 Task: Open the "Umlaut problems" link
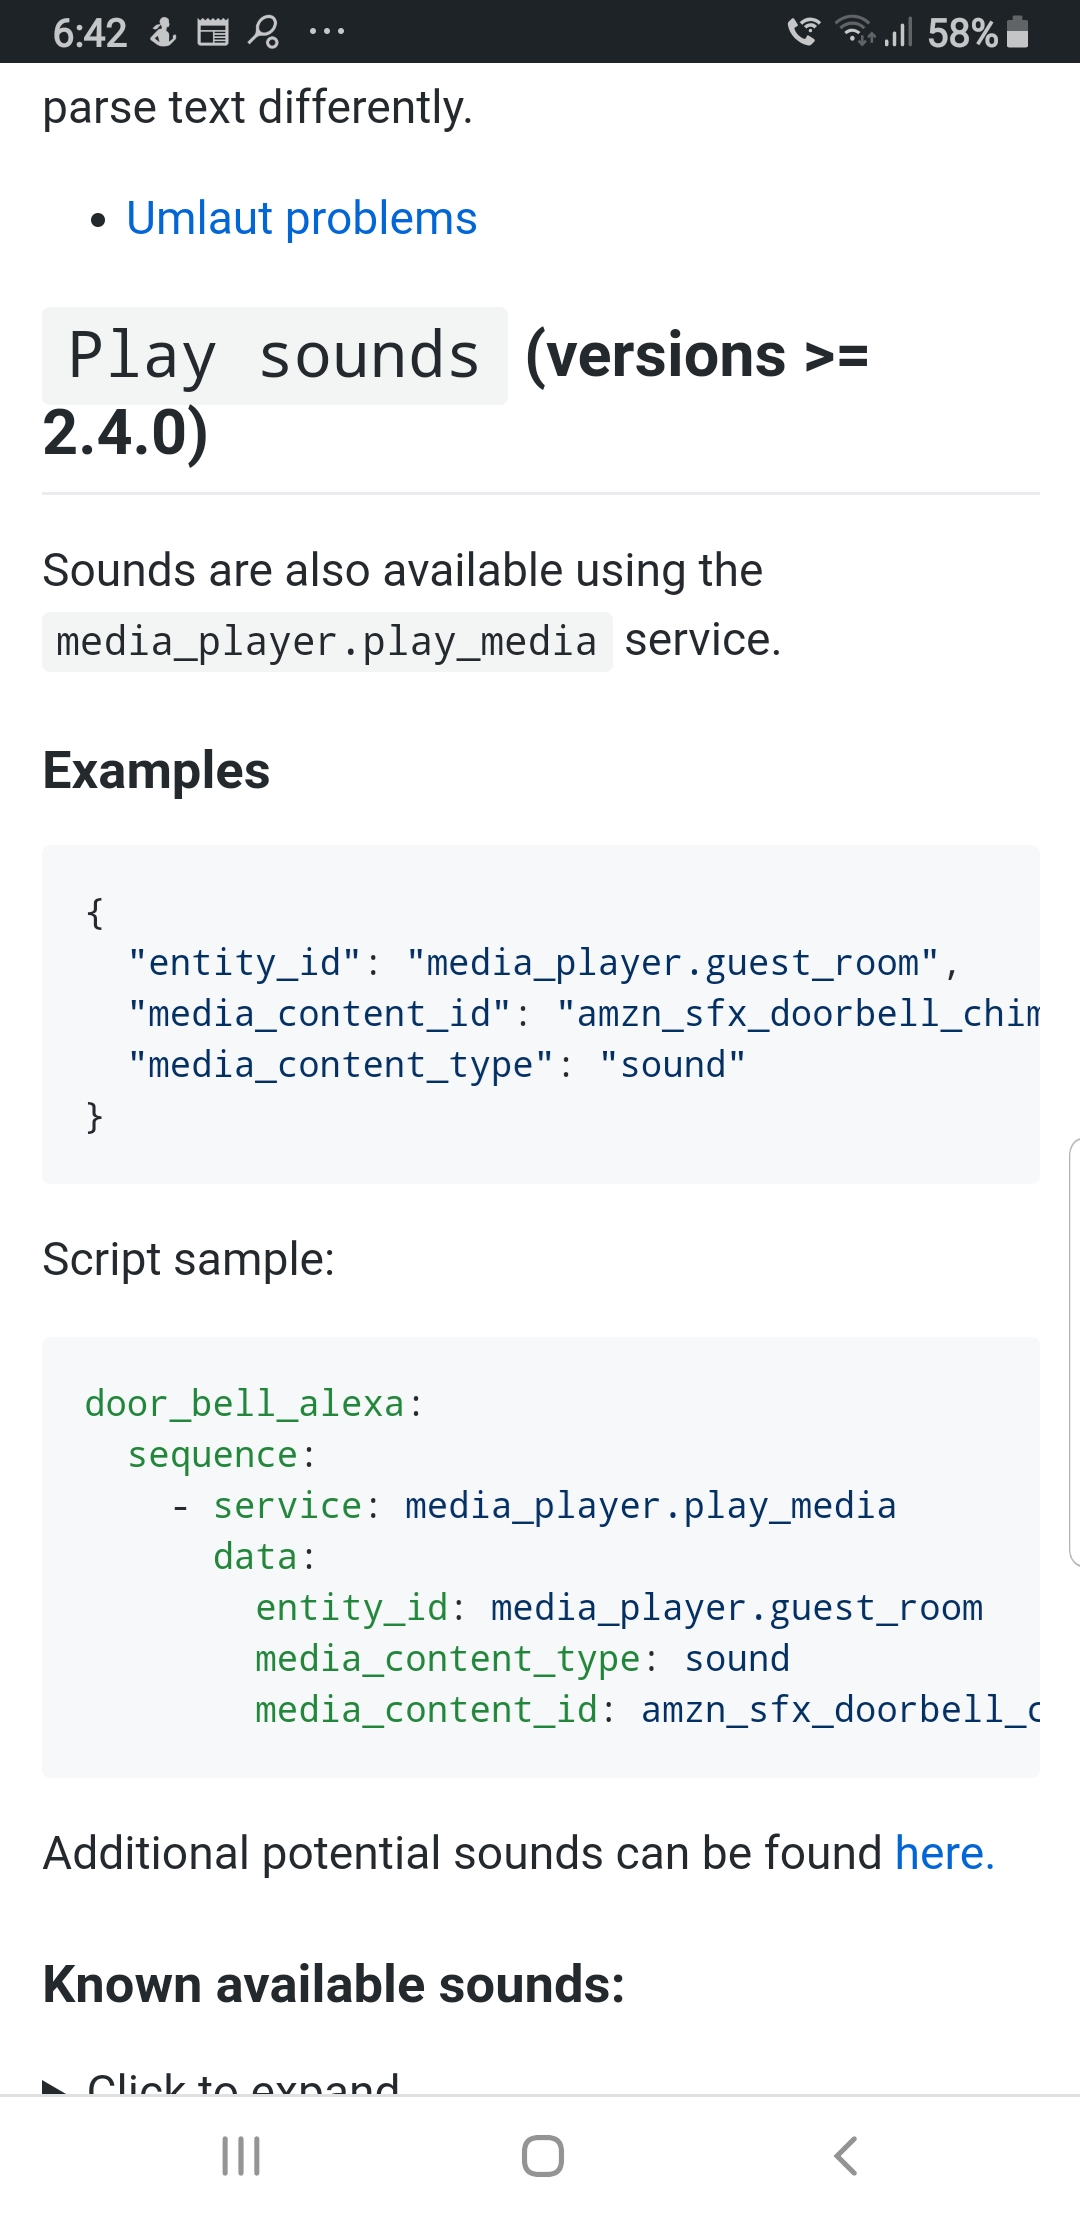click(x=301, y=217)
